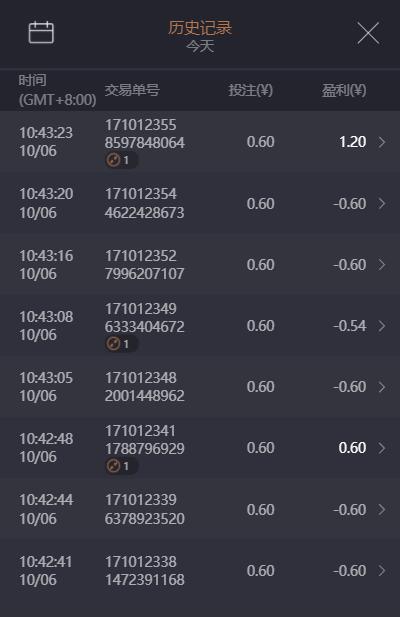The height and width of the screenshot is (617, 400).
Task: Open chevron for the 10:42:41 record
Action: tap(382, 571)
